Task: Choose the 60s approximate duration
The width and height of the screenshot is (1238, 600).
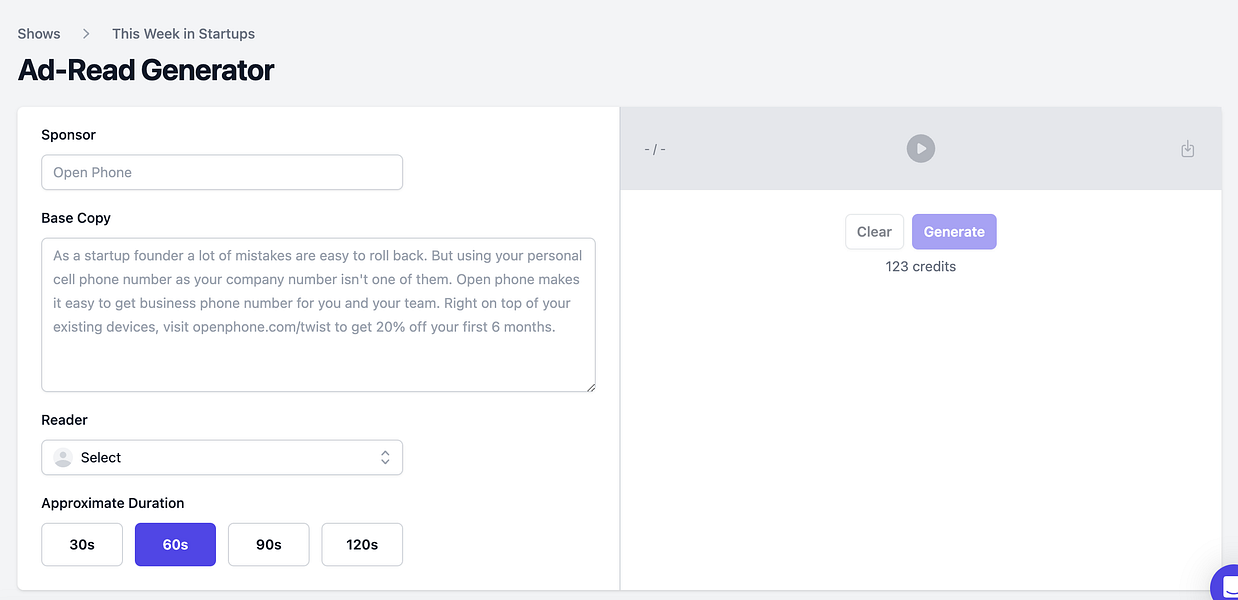Action: [175, 545]
